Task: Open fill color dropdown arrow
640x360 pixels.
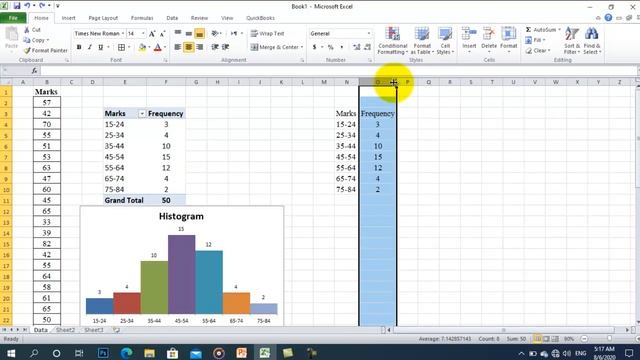Action: [149, 47]
